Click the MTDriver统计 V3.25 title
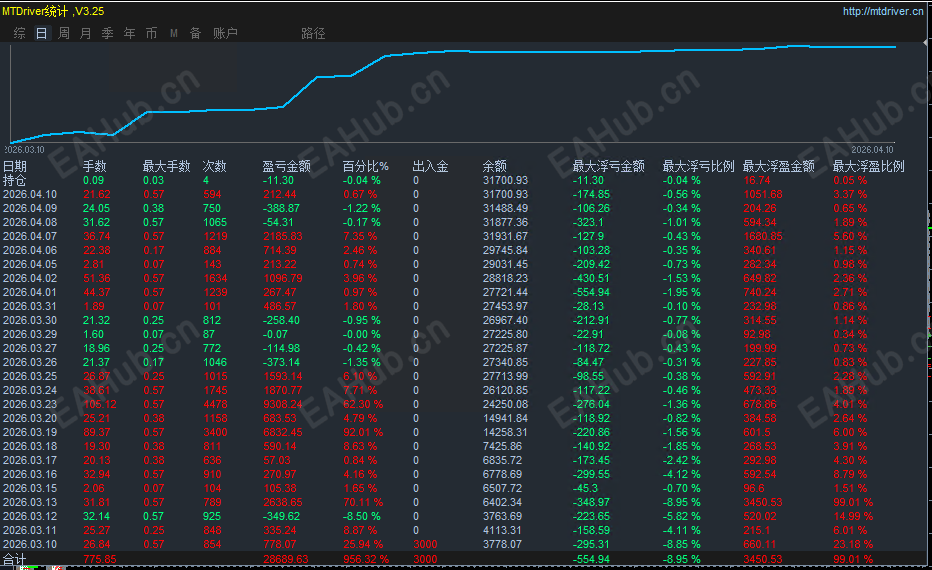932x570 pixels. (x=53, y=11)
